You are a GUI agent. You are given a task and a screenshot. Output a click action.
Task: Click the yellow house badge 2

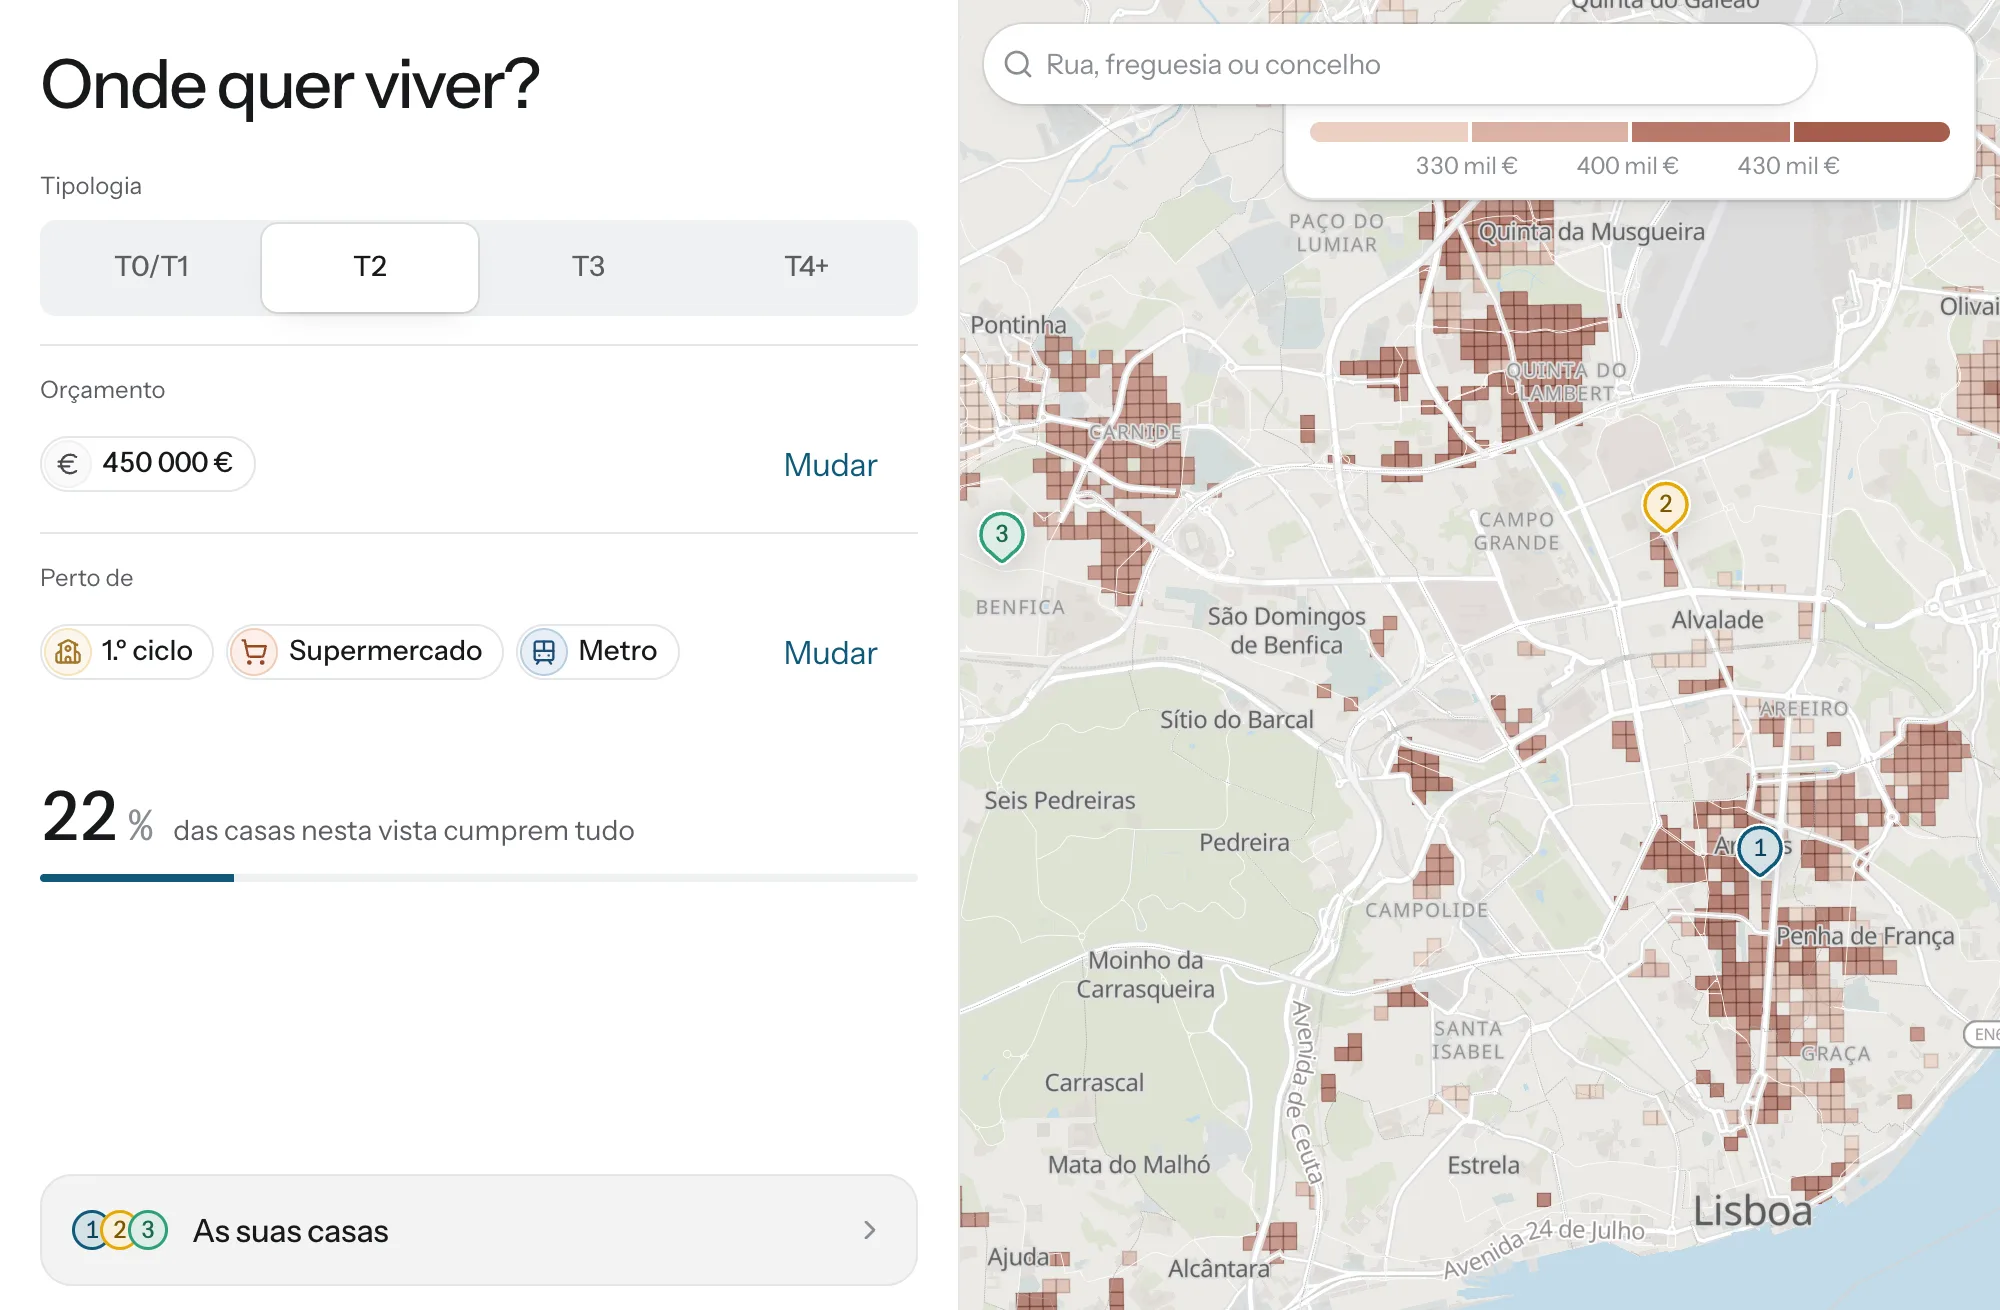(x=118, y=1230)
